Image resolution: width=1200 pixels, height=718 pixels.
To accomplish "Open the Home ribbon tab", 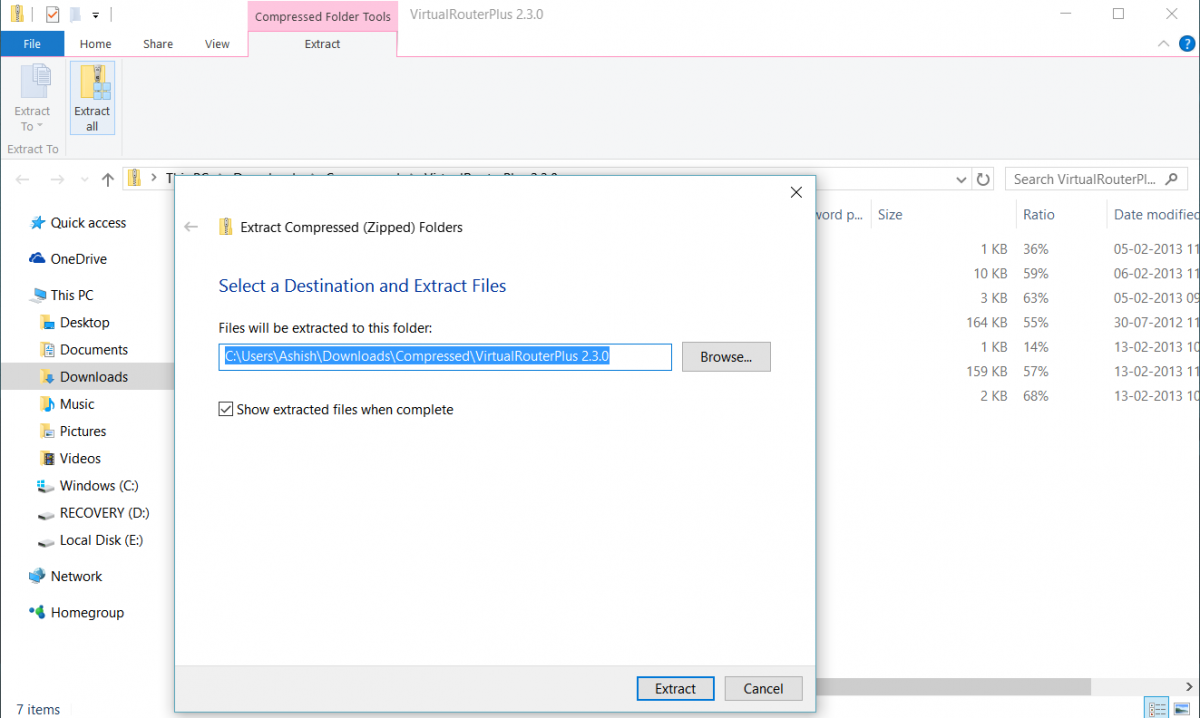I will (x=96, y=44).
